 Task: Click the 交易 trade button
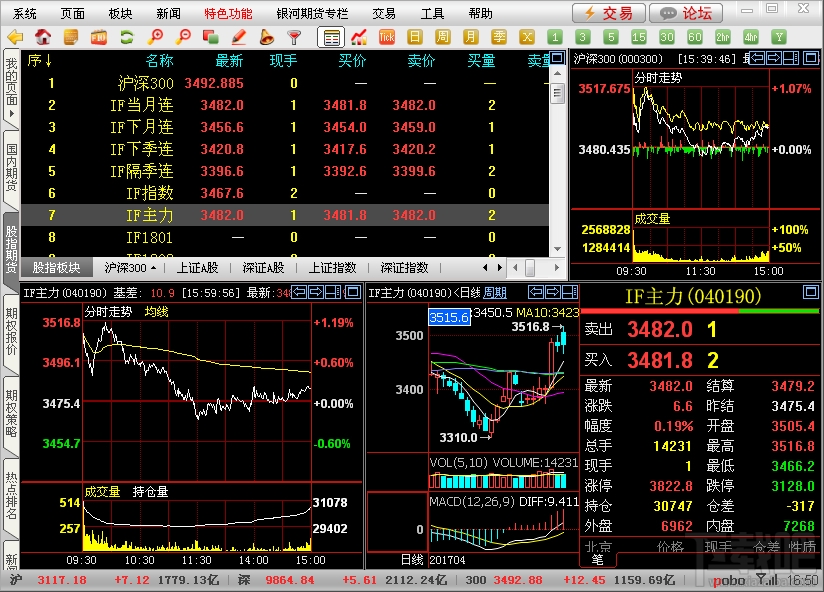pos(609,13)
